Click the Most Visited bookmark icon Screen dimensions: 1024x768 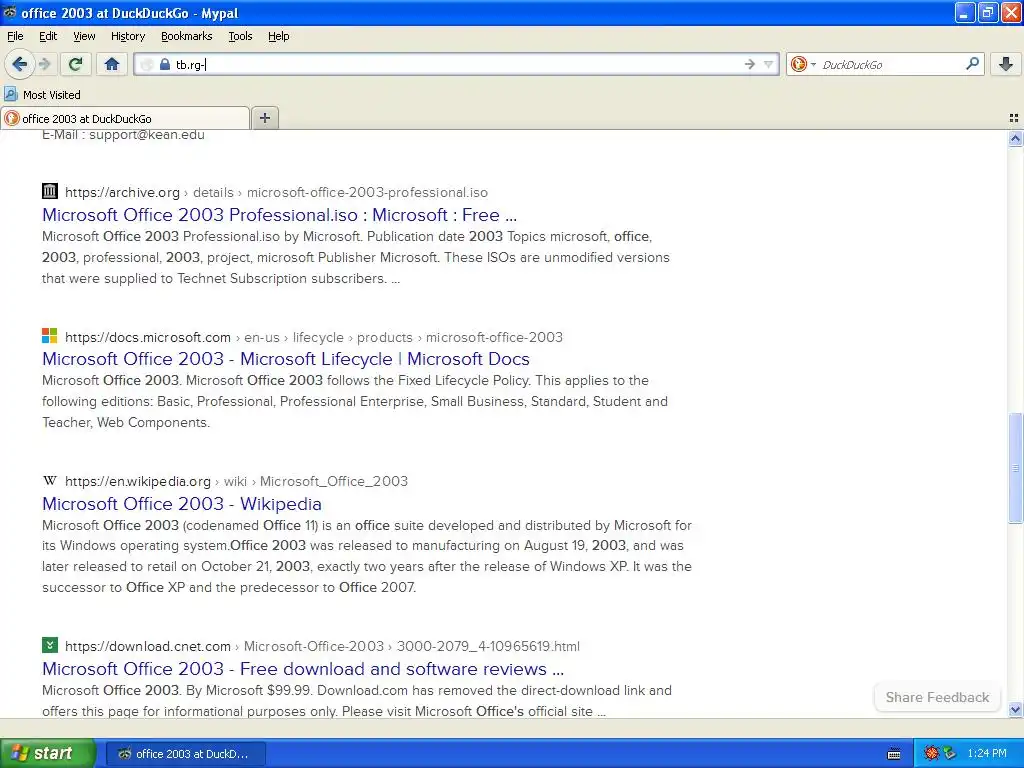(11, 94)
